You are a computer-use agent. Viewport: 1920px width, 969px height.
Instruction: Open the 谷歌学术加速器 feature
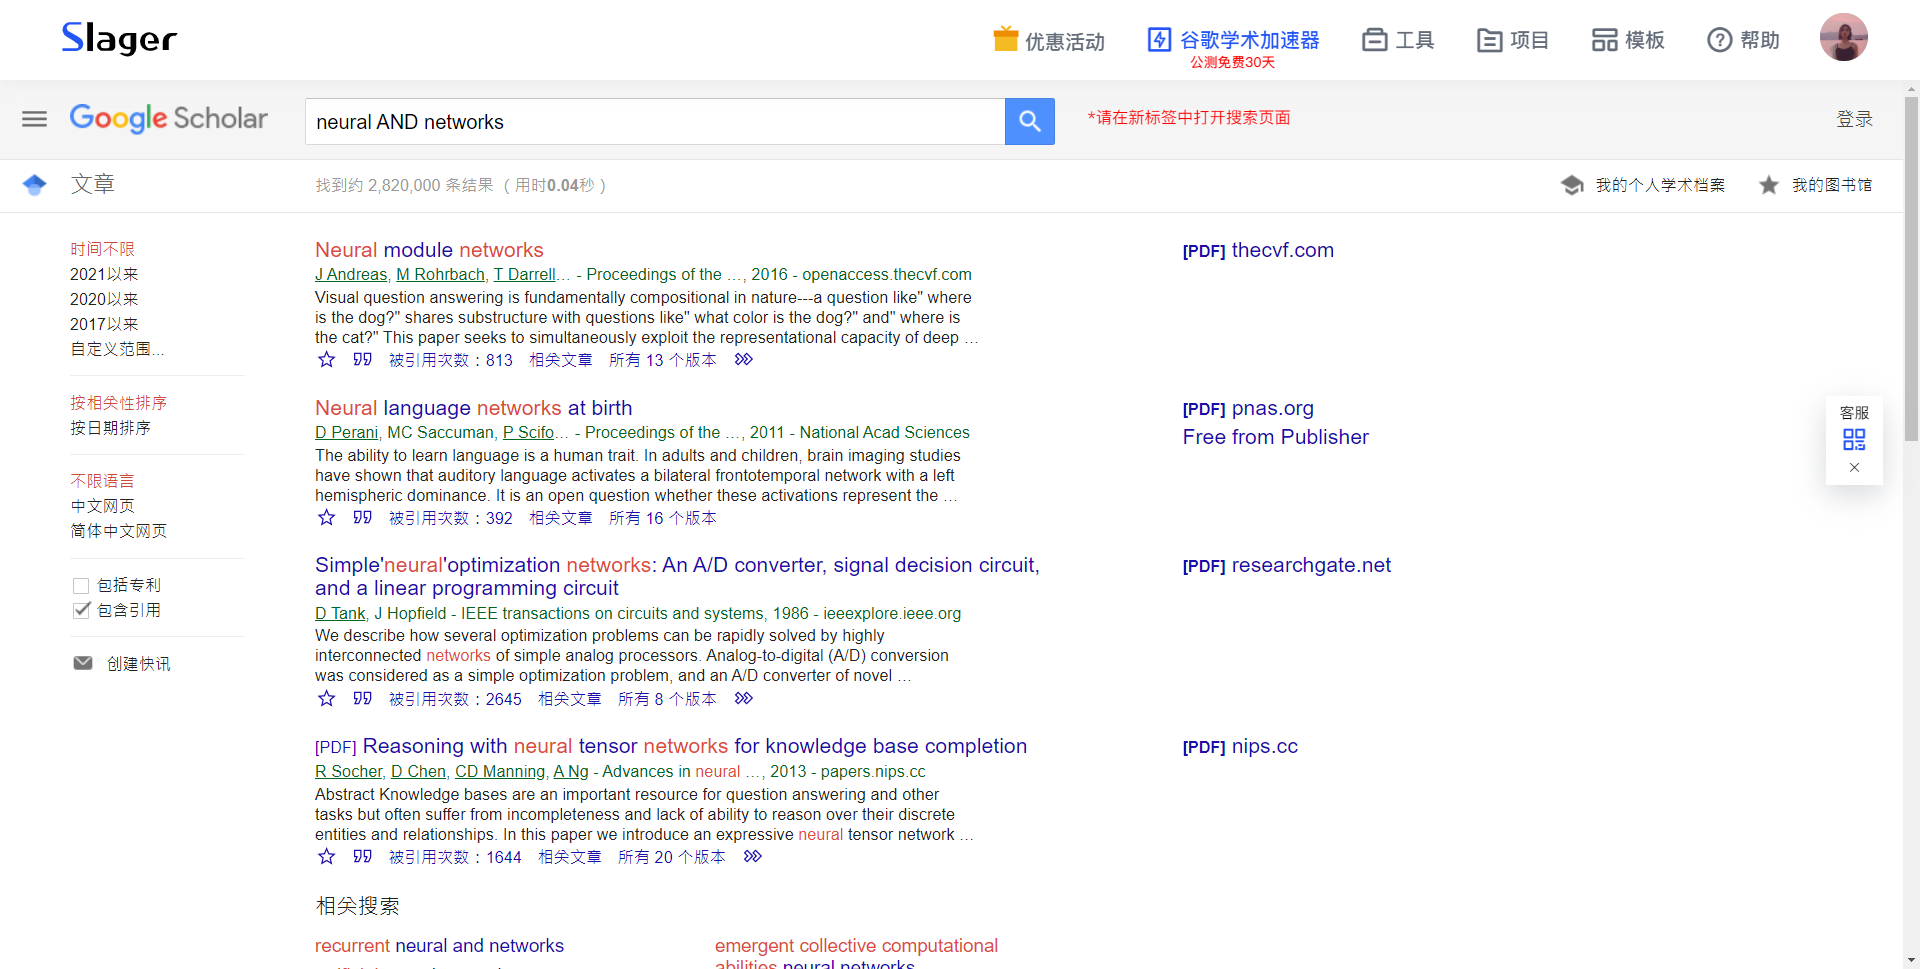pyautogui.click(x=1232, y=41)
